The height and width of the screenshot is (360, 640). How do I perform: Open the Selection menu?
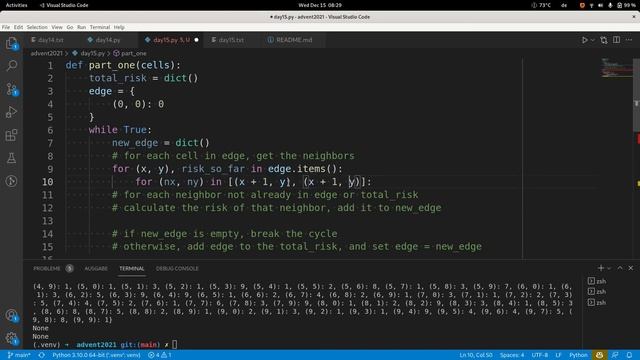point(37,27)
